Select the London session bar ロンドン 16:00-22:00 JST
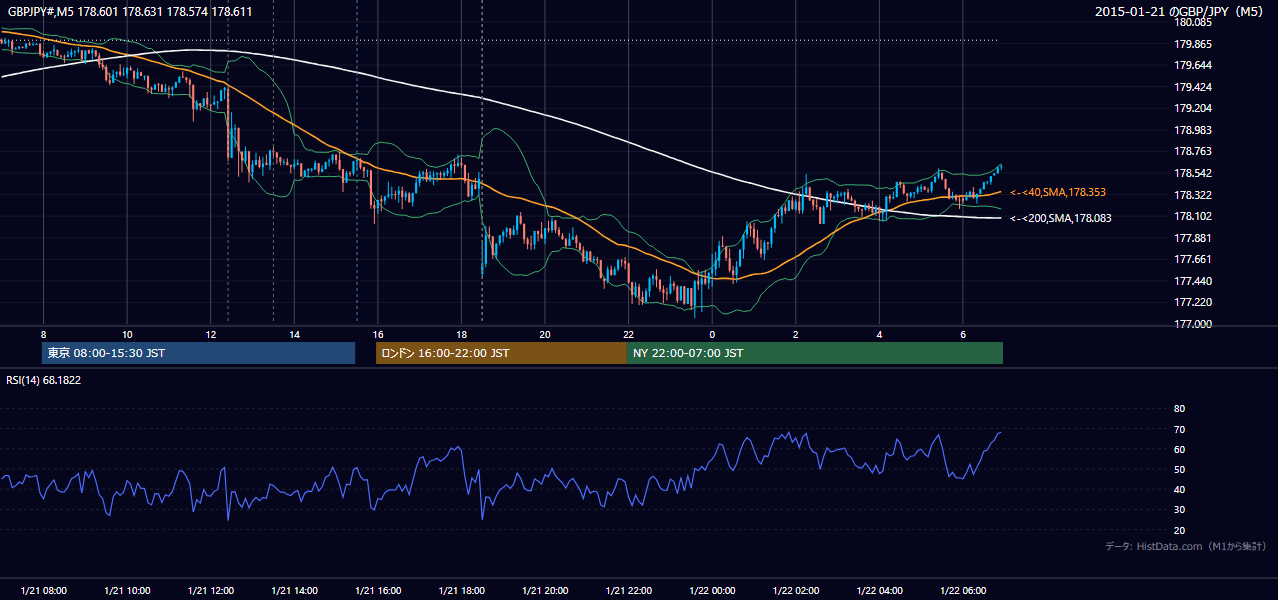 click(501, 353)
